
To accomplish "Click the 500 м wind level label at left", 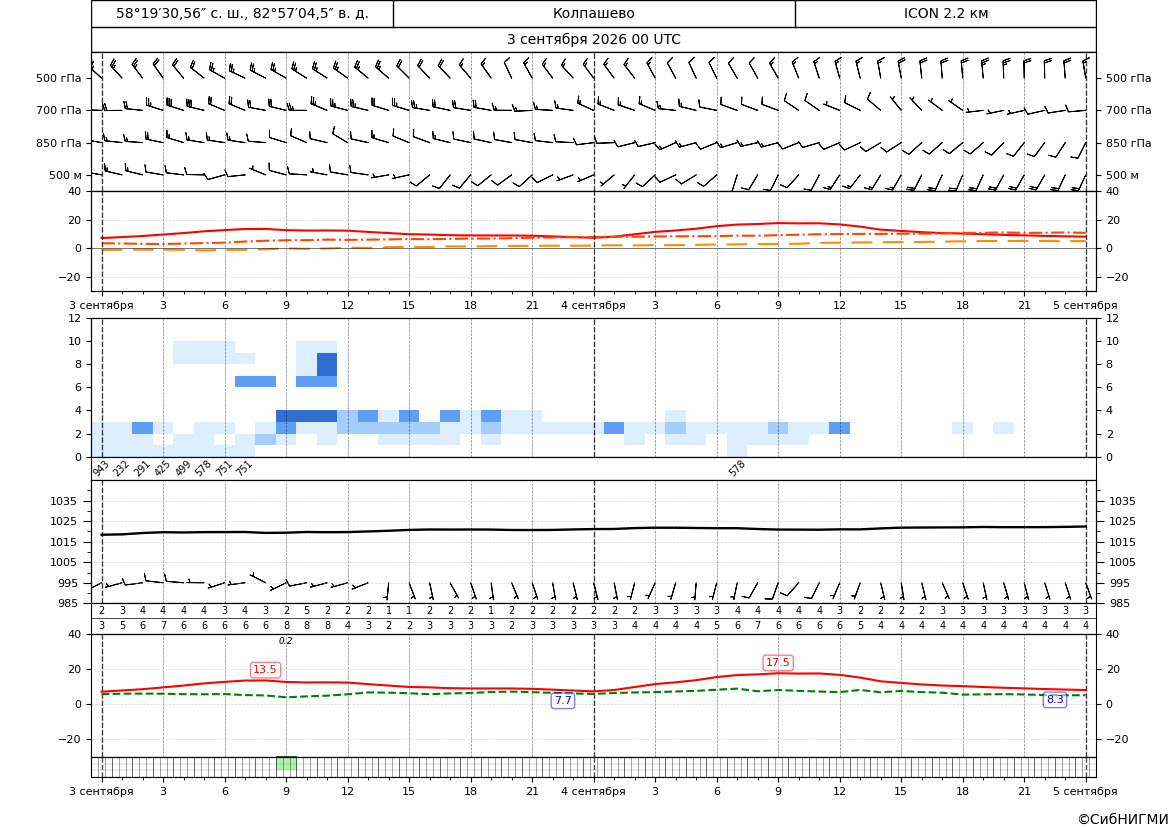I will 65,175.
